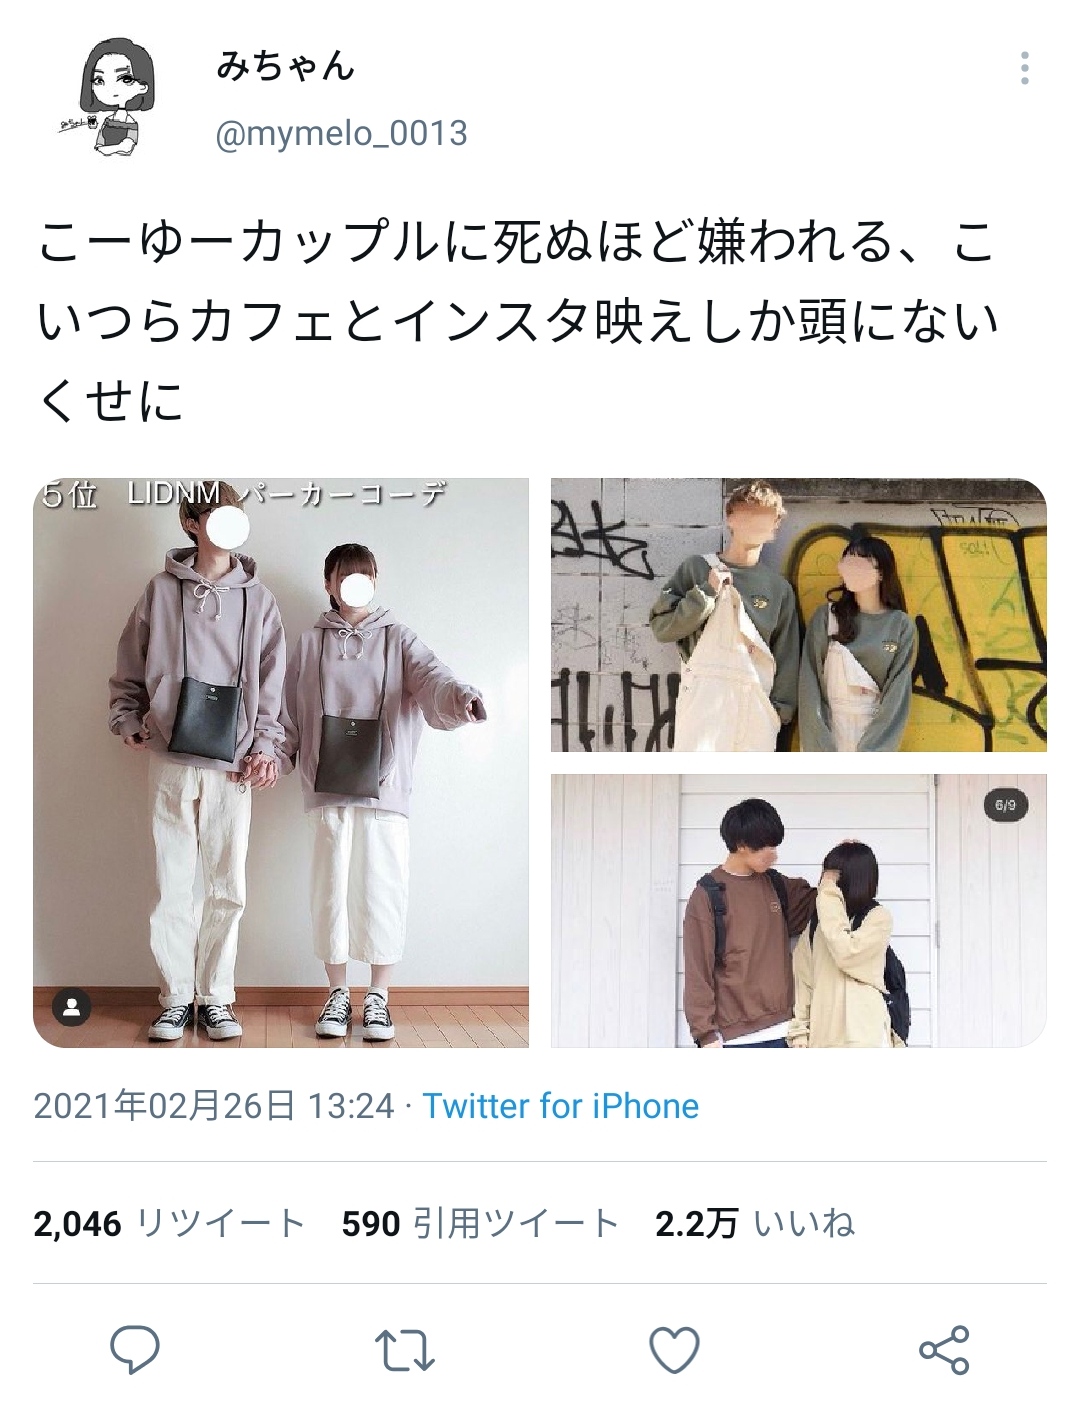1080x1410 pixels.
Task: Open the @mymelo_0013 handle
Action: pos(342,133)
